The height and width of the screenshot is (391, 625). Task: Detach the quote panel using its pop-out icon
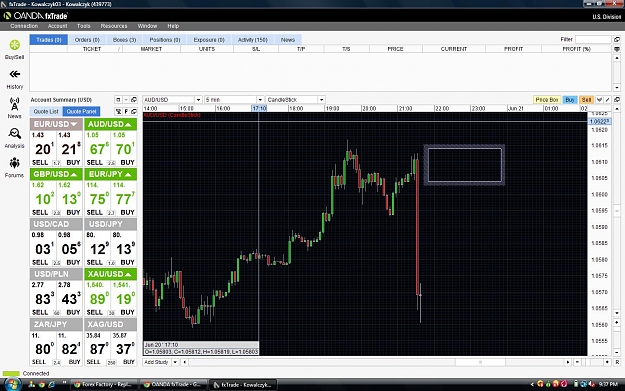[134, 112]
